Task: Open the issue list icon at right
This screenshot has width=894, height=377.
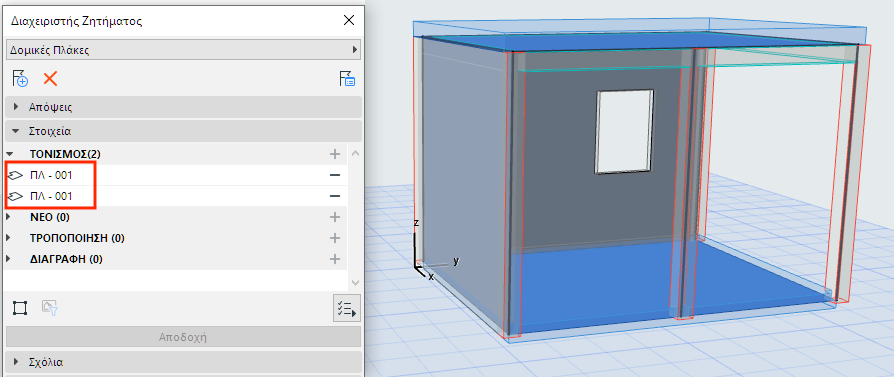Action: coord(348,79)
